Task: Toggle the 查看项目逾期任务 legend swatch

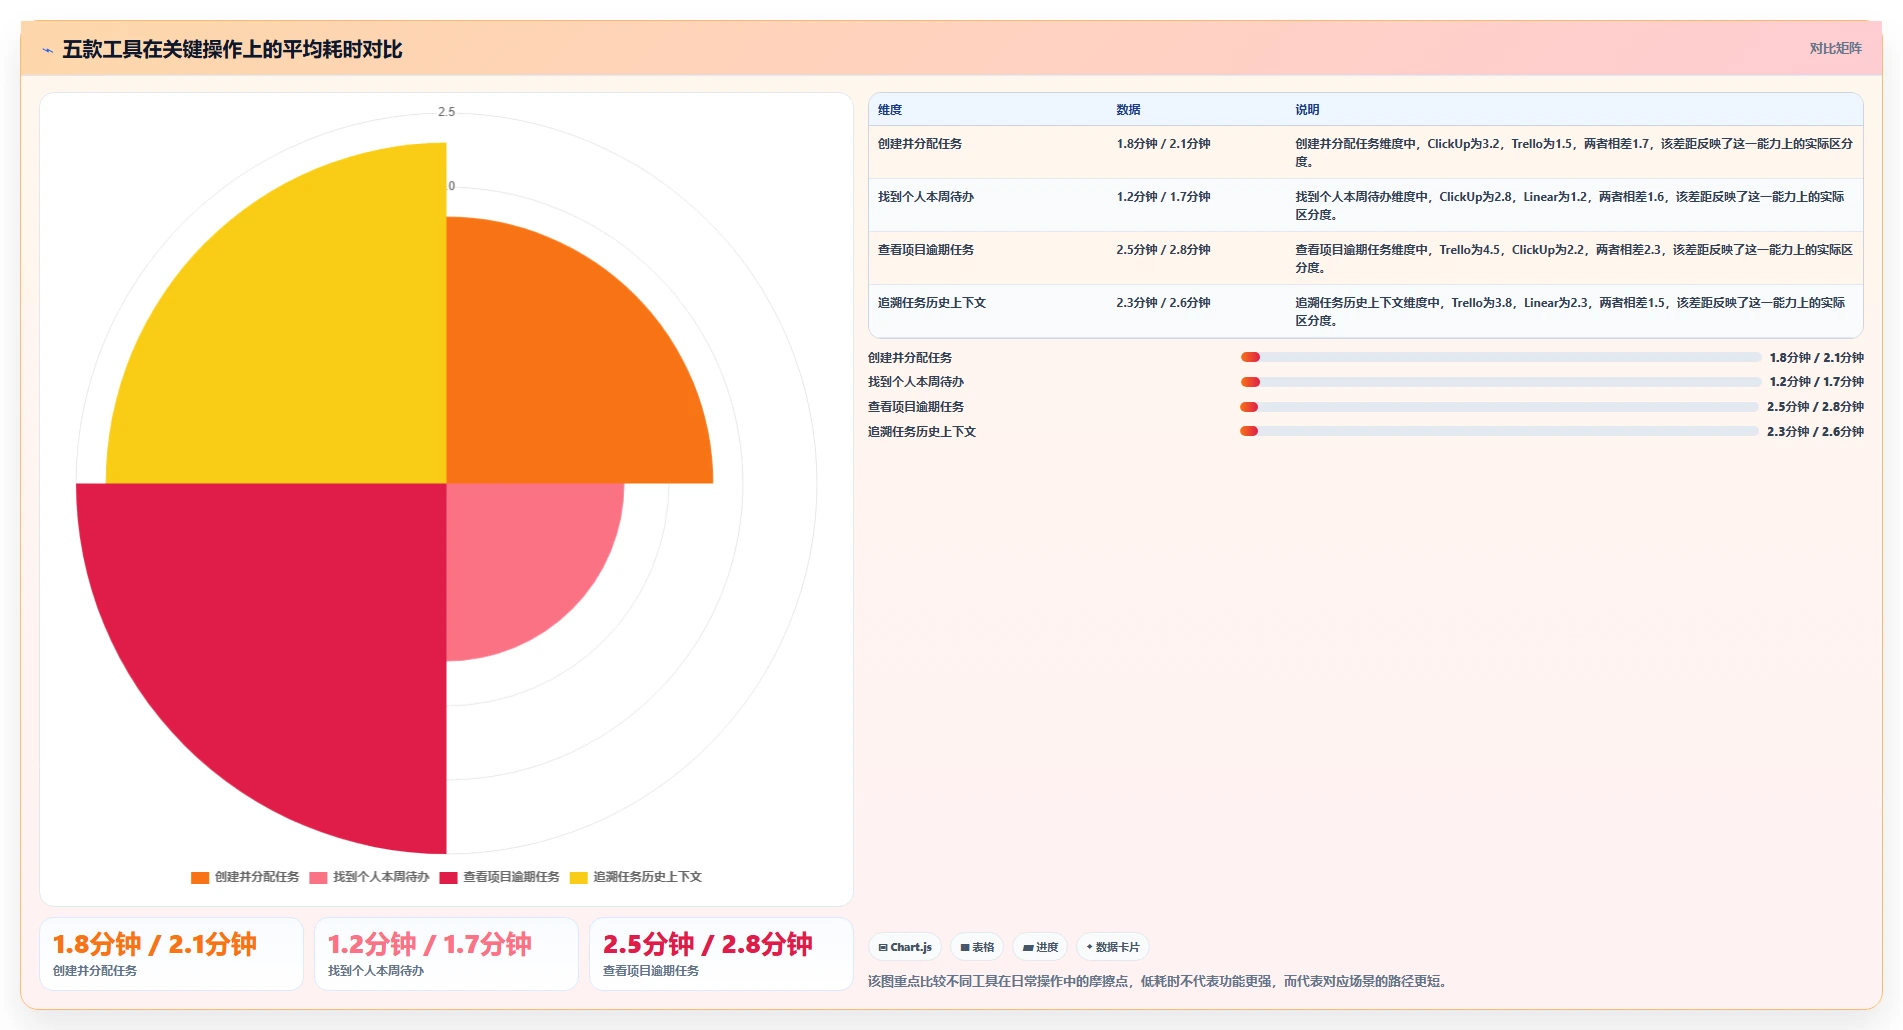Action: tap(448, 877)
